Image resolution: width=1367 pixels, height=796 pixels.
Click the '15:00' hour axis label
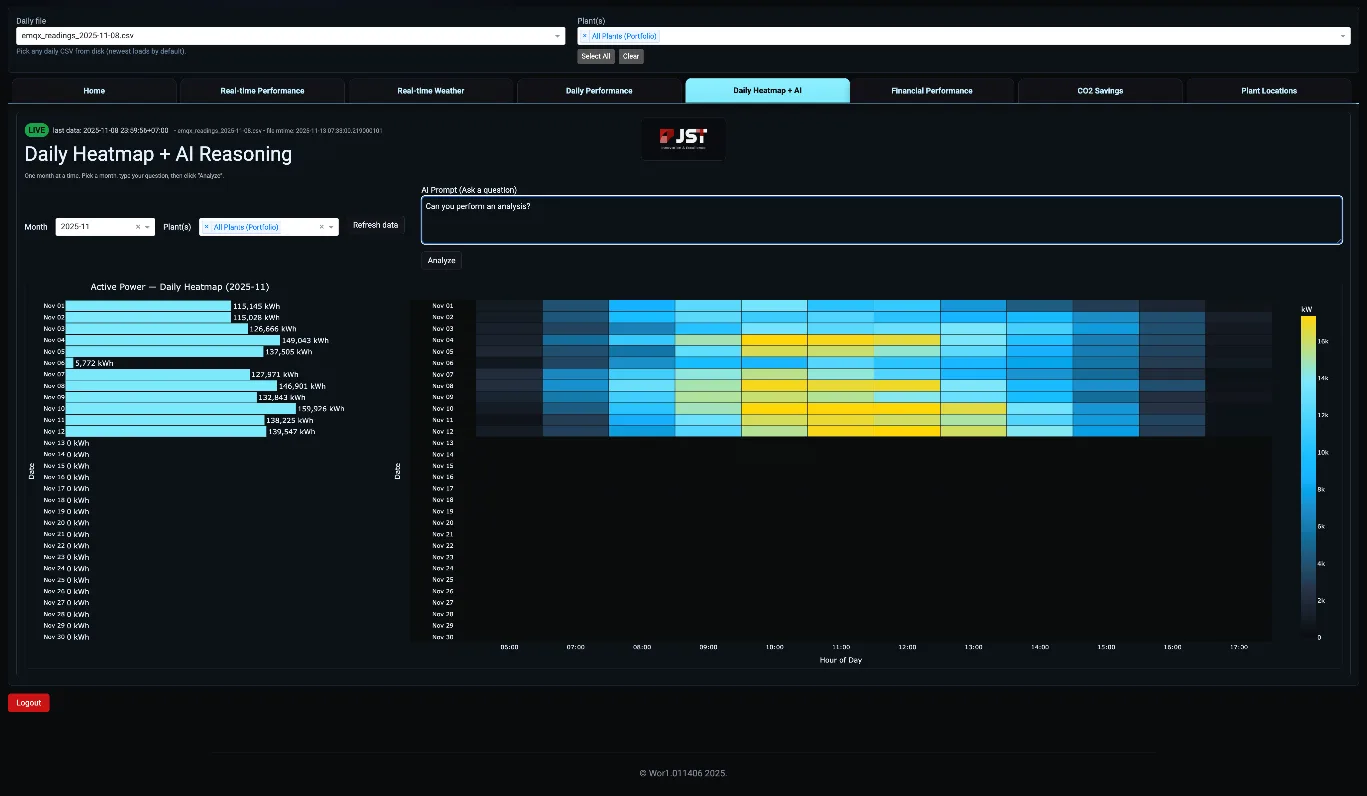coord(1106,647)
